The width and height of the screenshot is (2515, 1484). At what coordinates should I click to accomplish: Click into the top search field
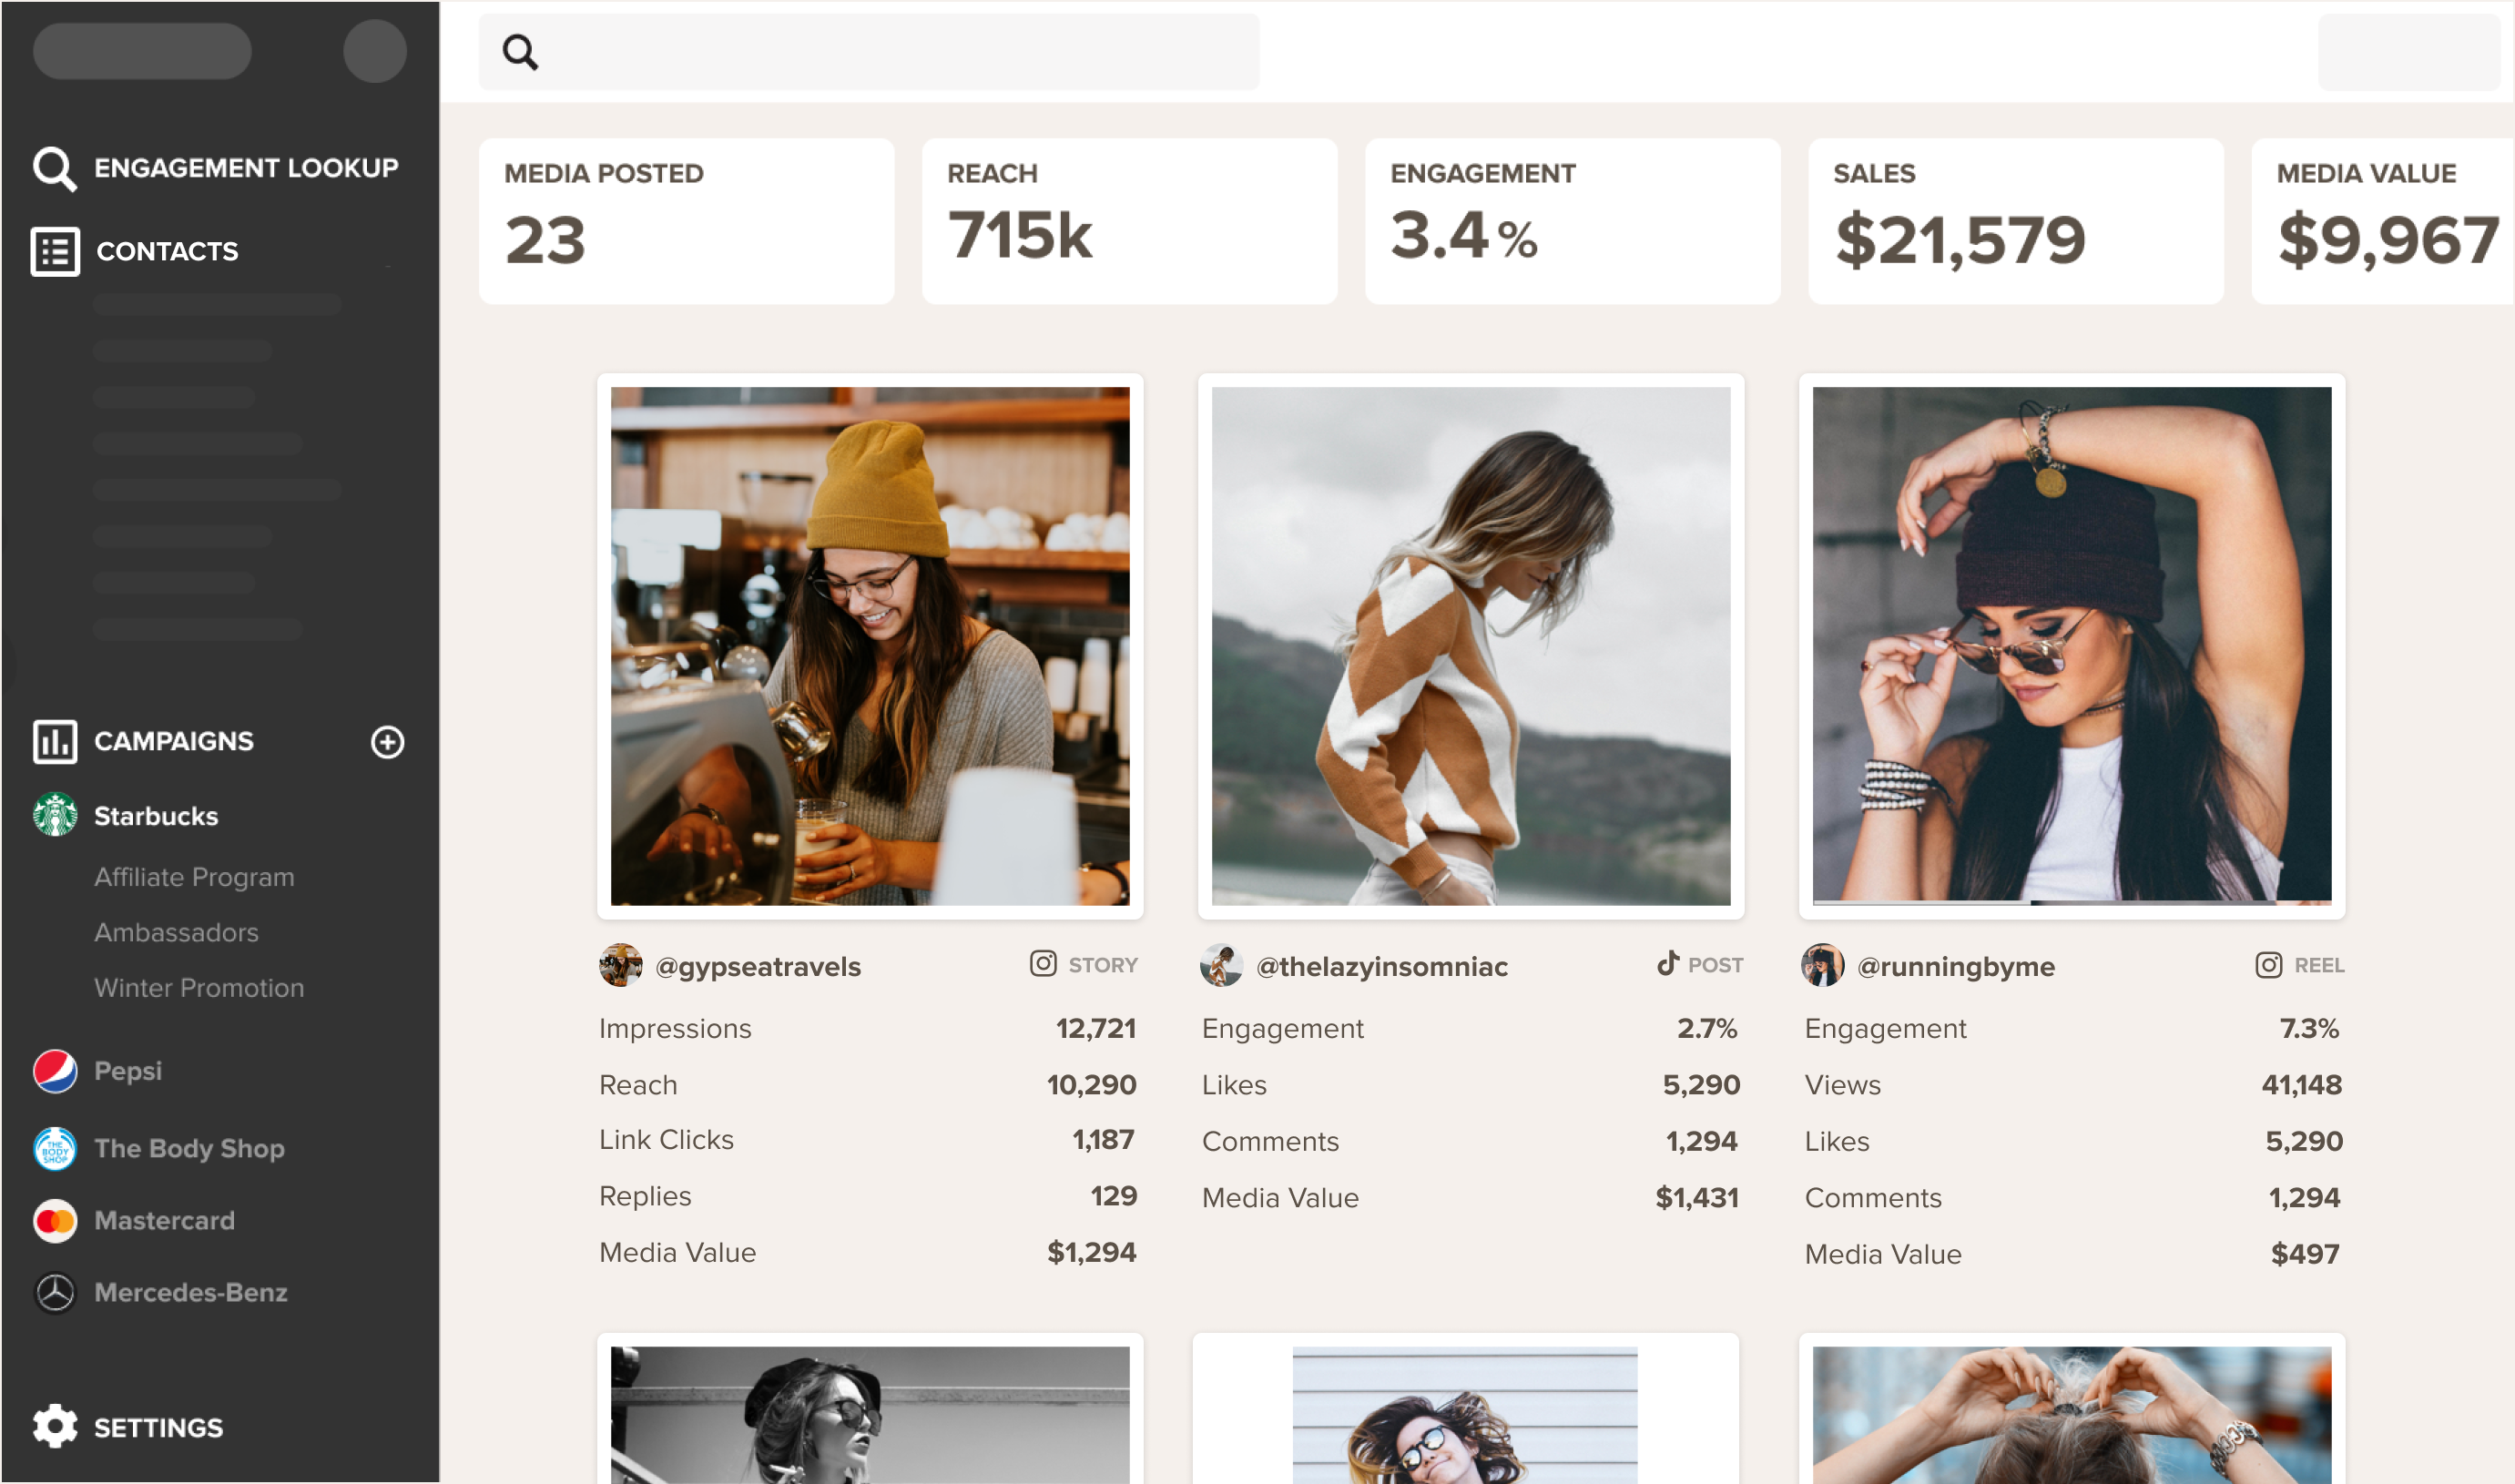(869, 52)
